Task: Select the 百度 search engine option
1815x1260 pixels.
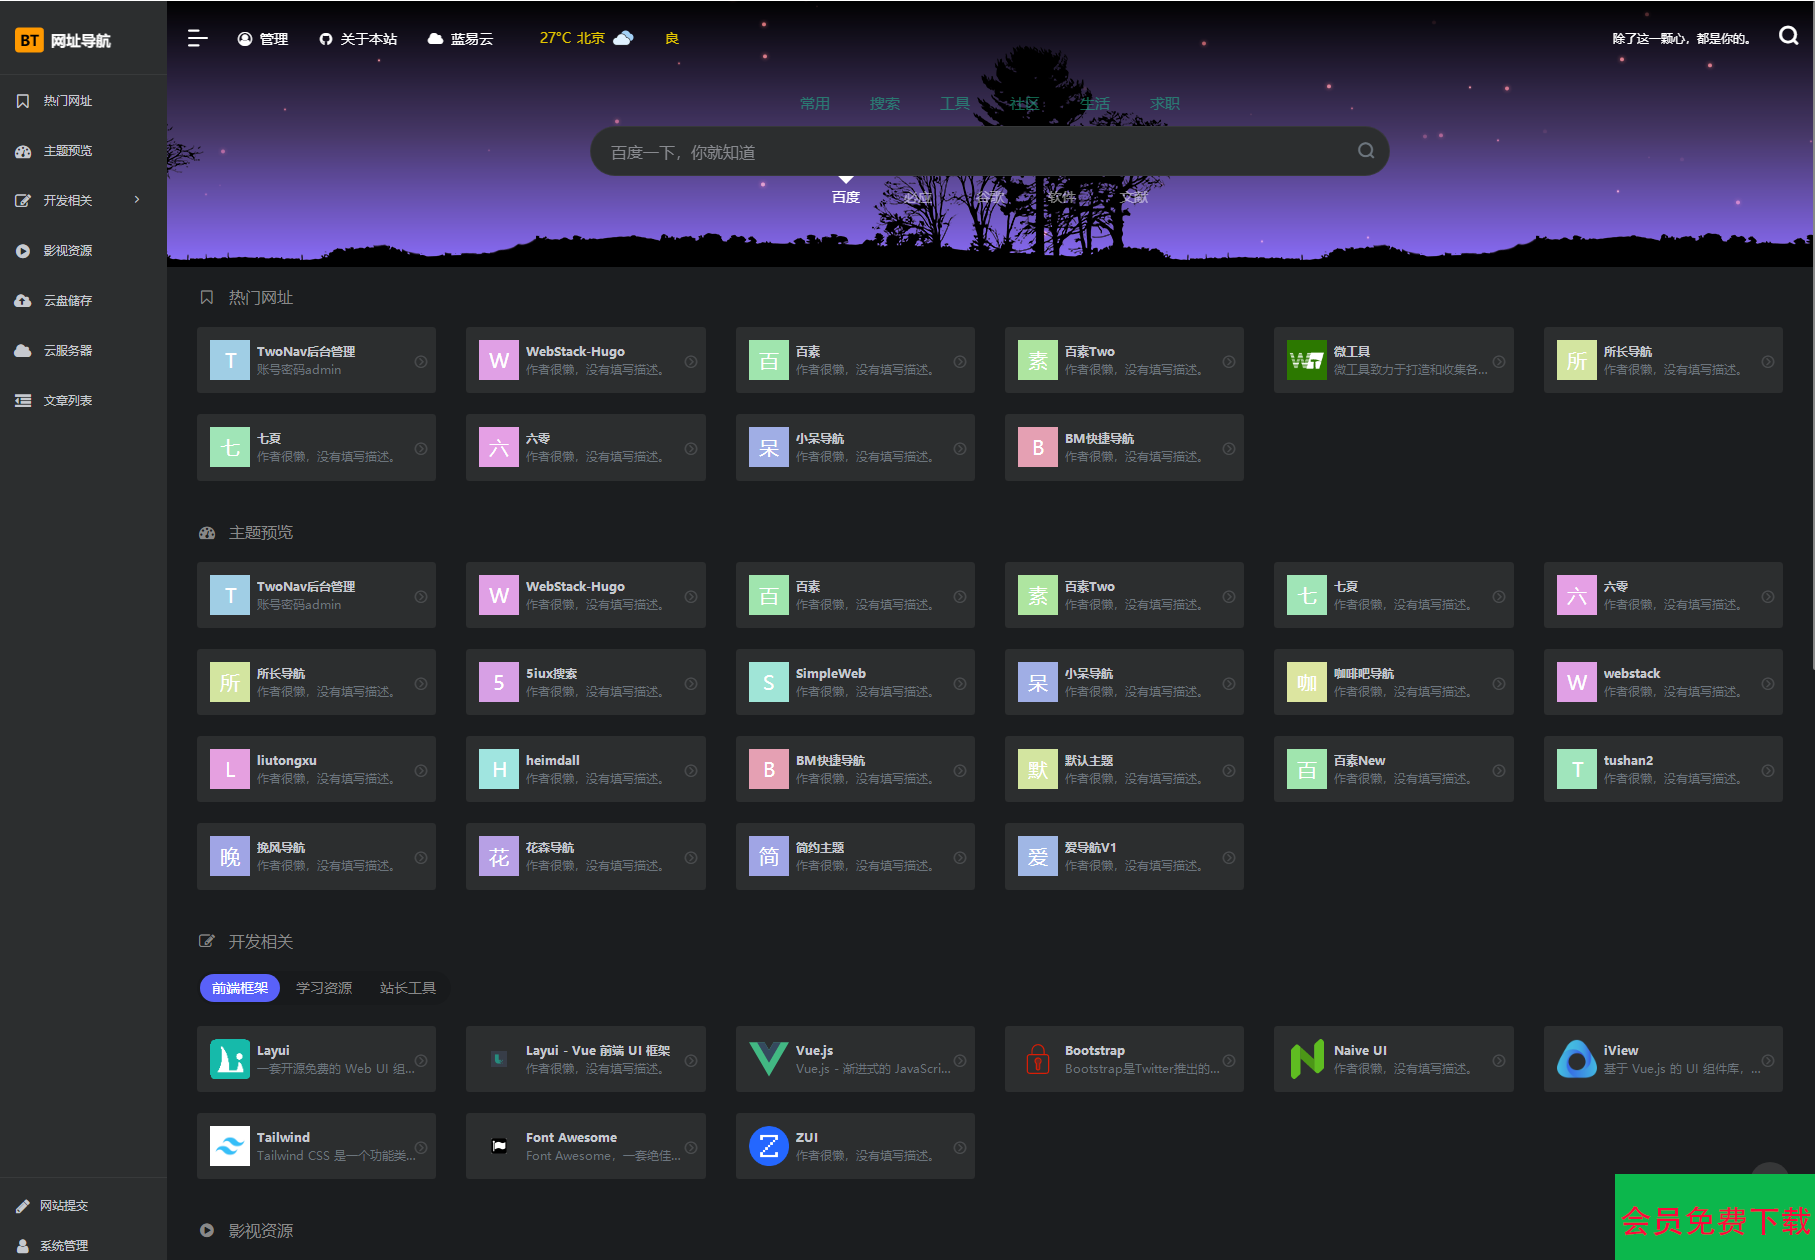Action: (x=845, y=197)
